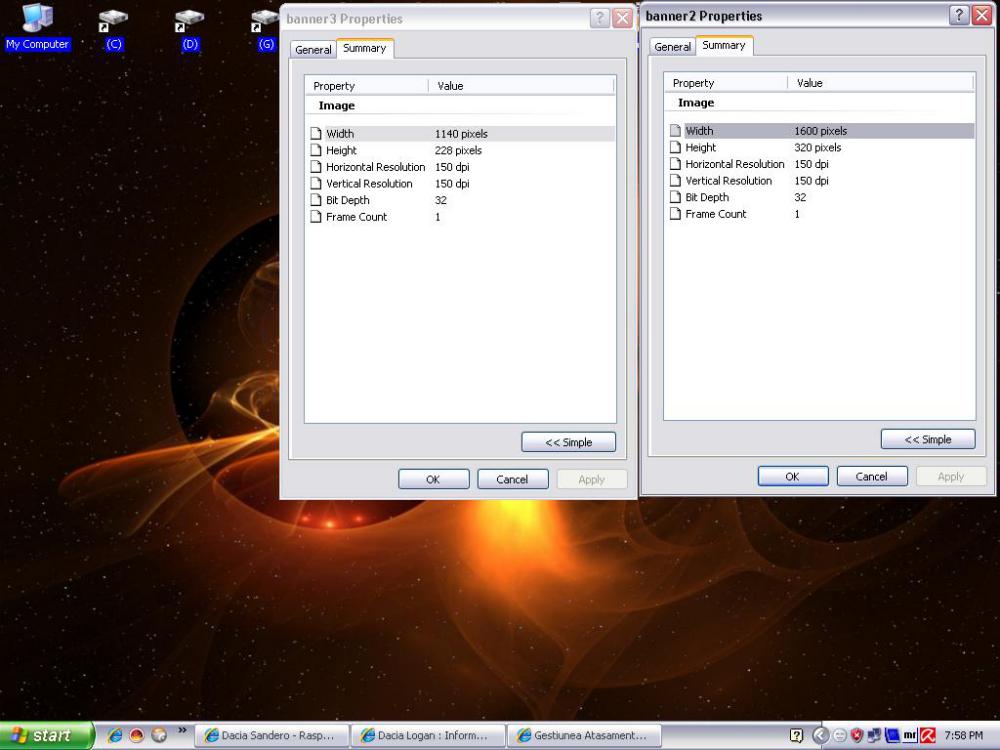Click the help button in banner2 title bar
1000x750 pixels.
click(958, 15)
